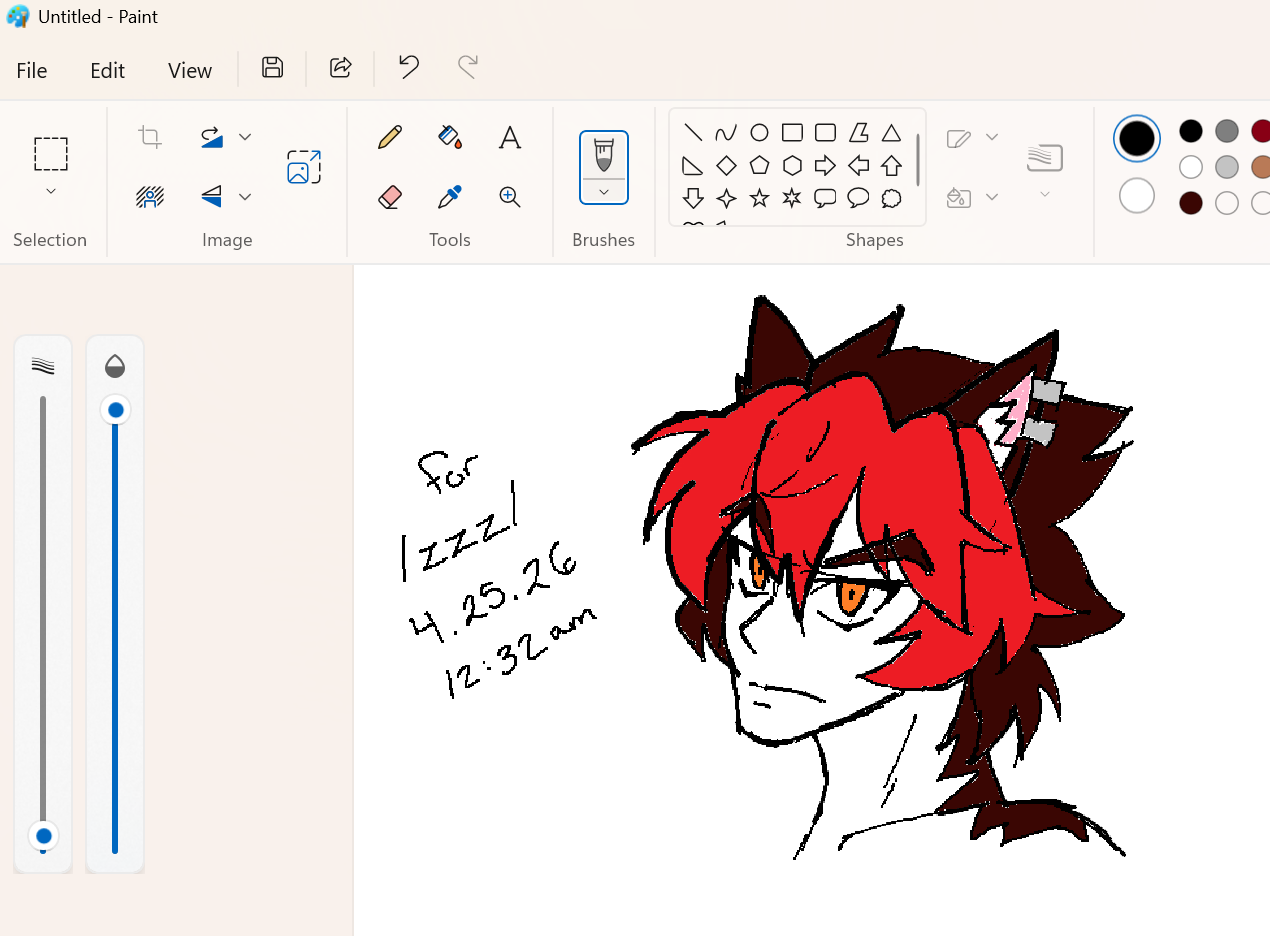The width and height of the screenshot is (1270, 936).
Task: Select the Fill bucket tool
Action: [x=450, y=137]
